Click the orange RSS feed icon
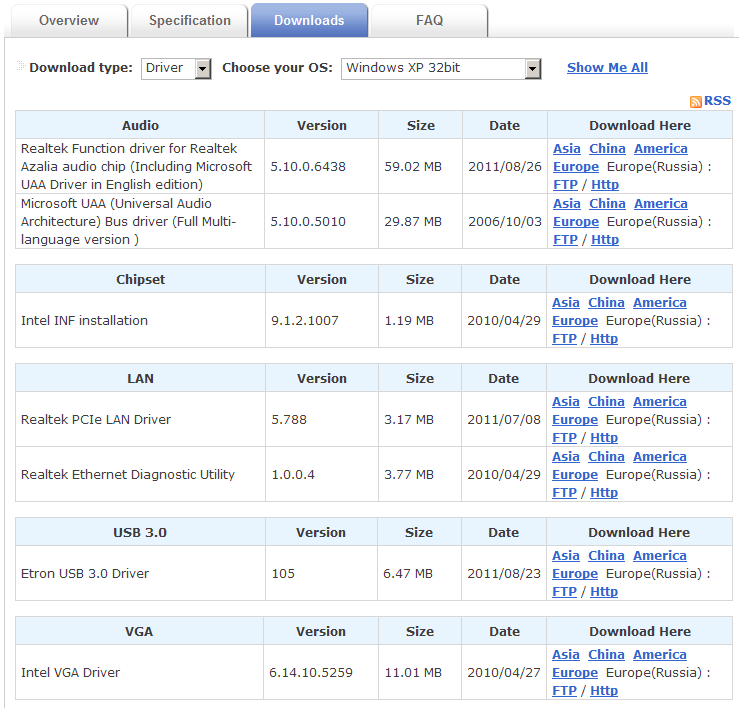Image resolution: width=739 pixels, height=708 pixels. 695,102
